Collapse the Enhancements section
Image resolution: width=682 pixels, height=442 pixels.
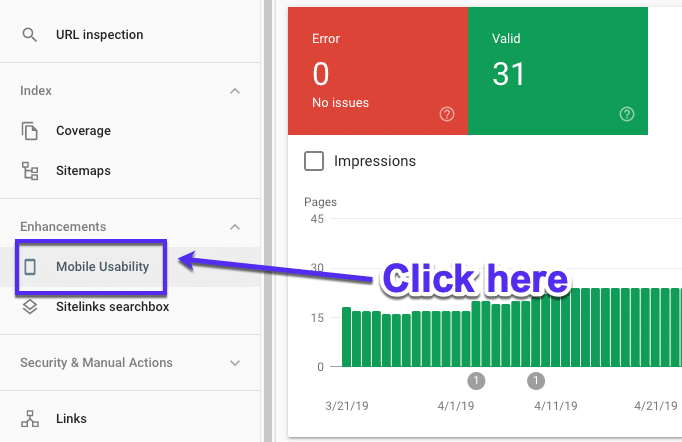(235, 227)
